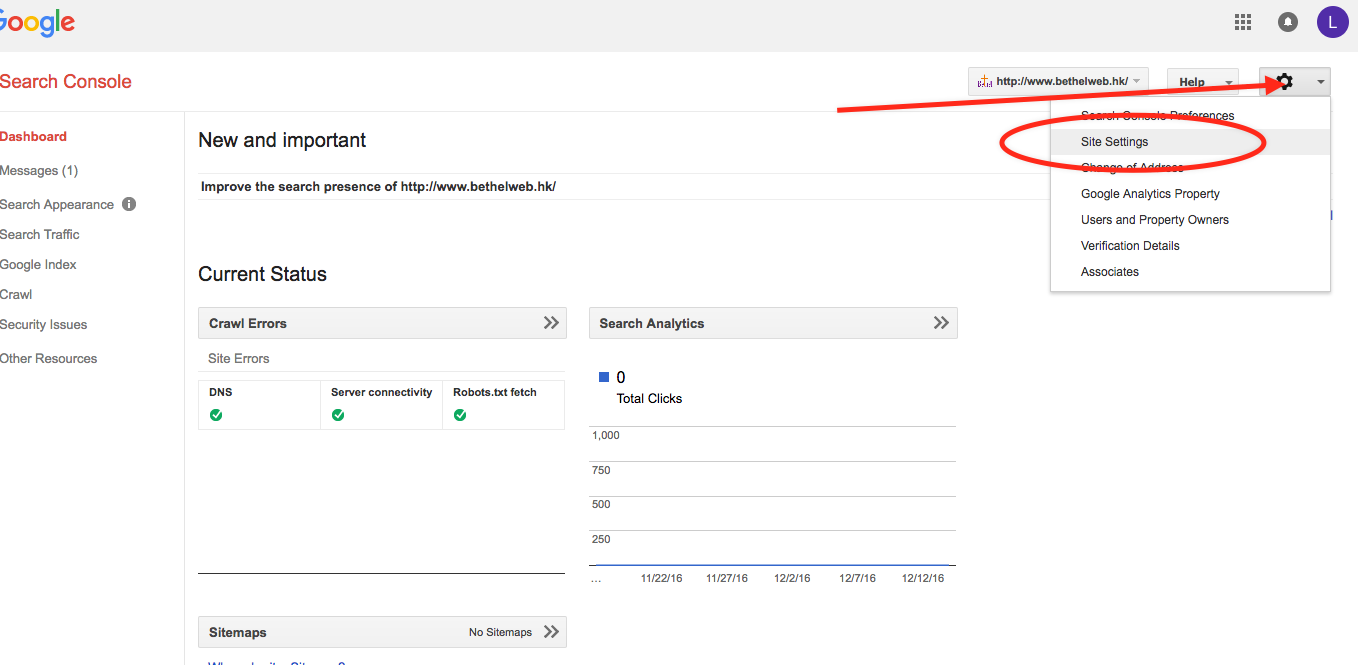Click the Crawl Errors panel header
The image size is (1358, 665).
pyautogui.click(x=382, y=323)
